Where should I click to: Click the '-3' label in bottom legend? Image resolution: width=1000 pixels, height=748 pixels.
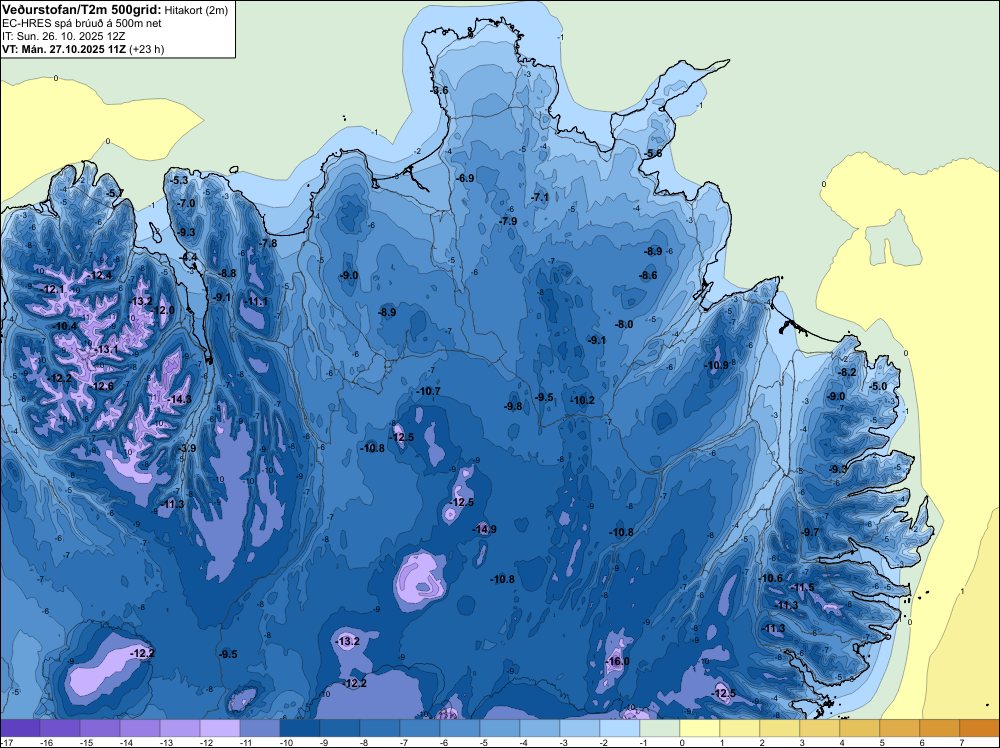click(566, 742)
